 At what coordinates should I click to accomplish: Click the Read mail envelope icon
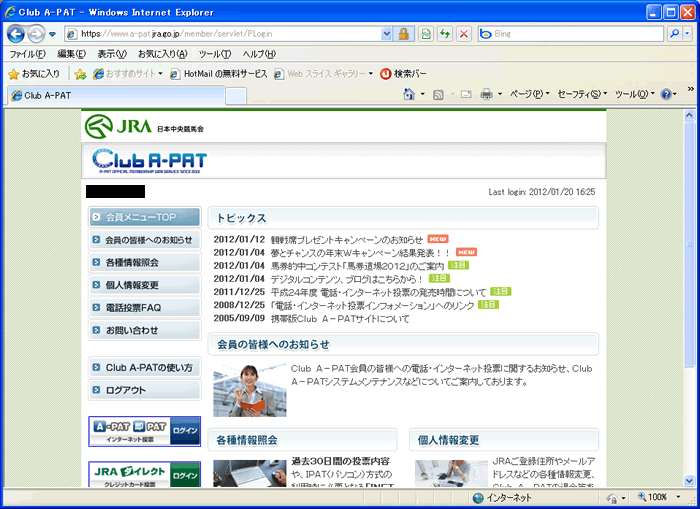(466, 95)
